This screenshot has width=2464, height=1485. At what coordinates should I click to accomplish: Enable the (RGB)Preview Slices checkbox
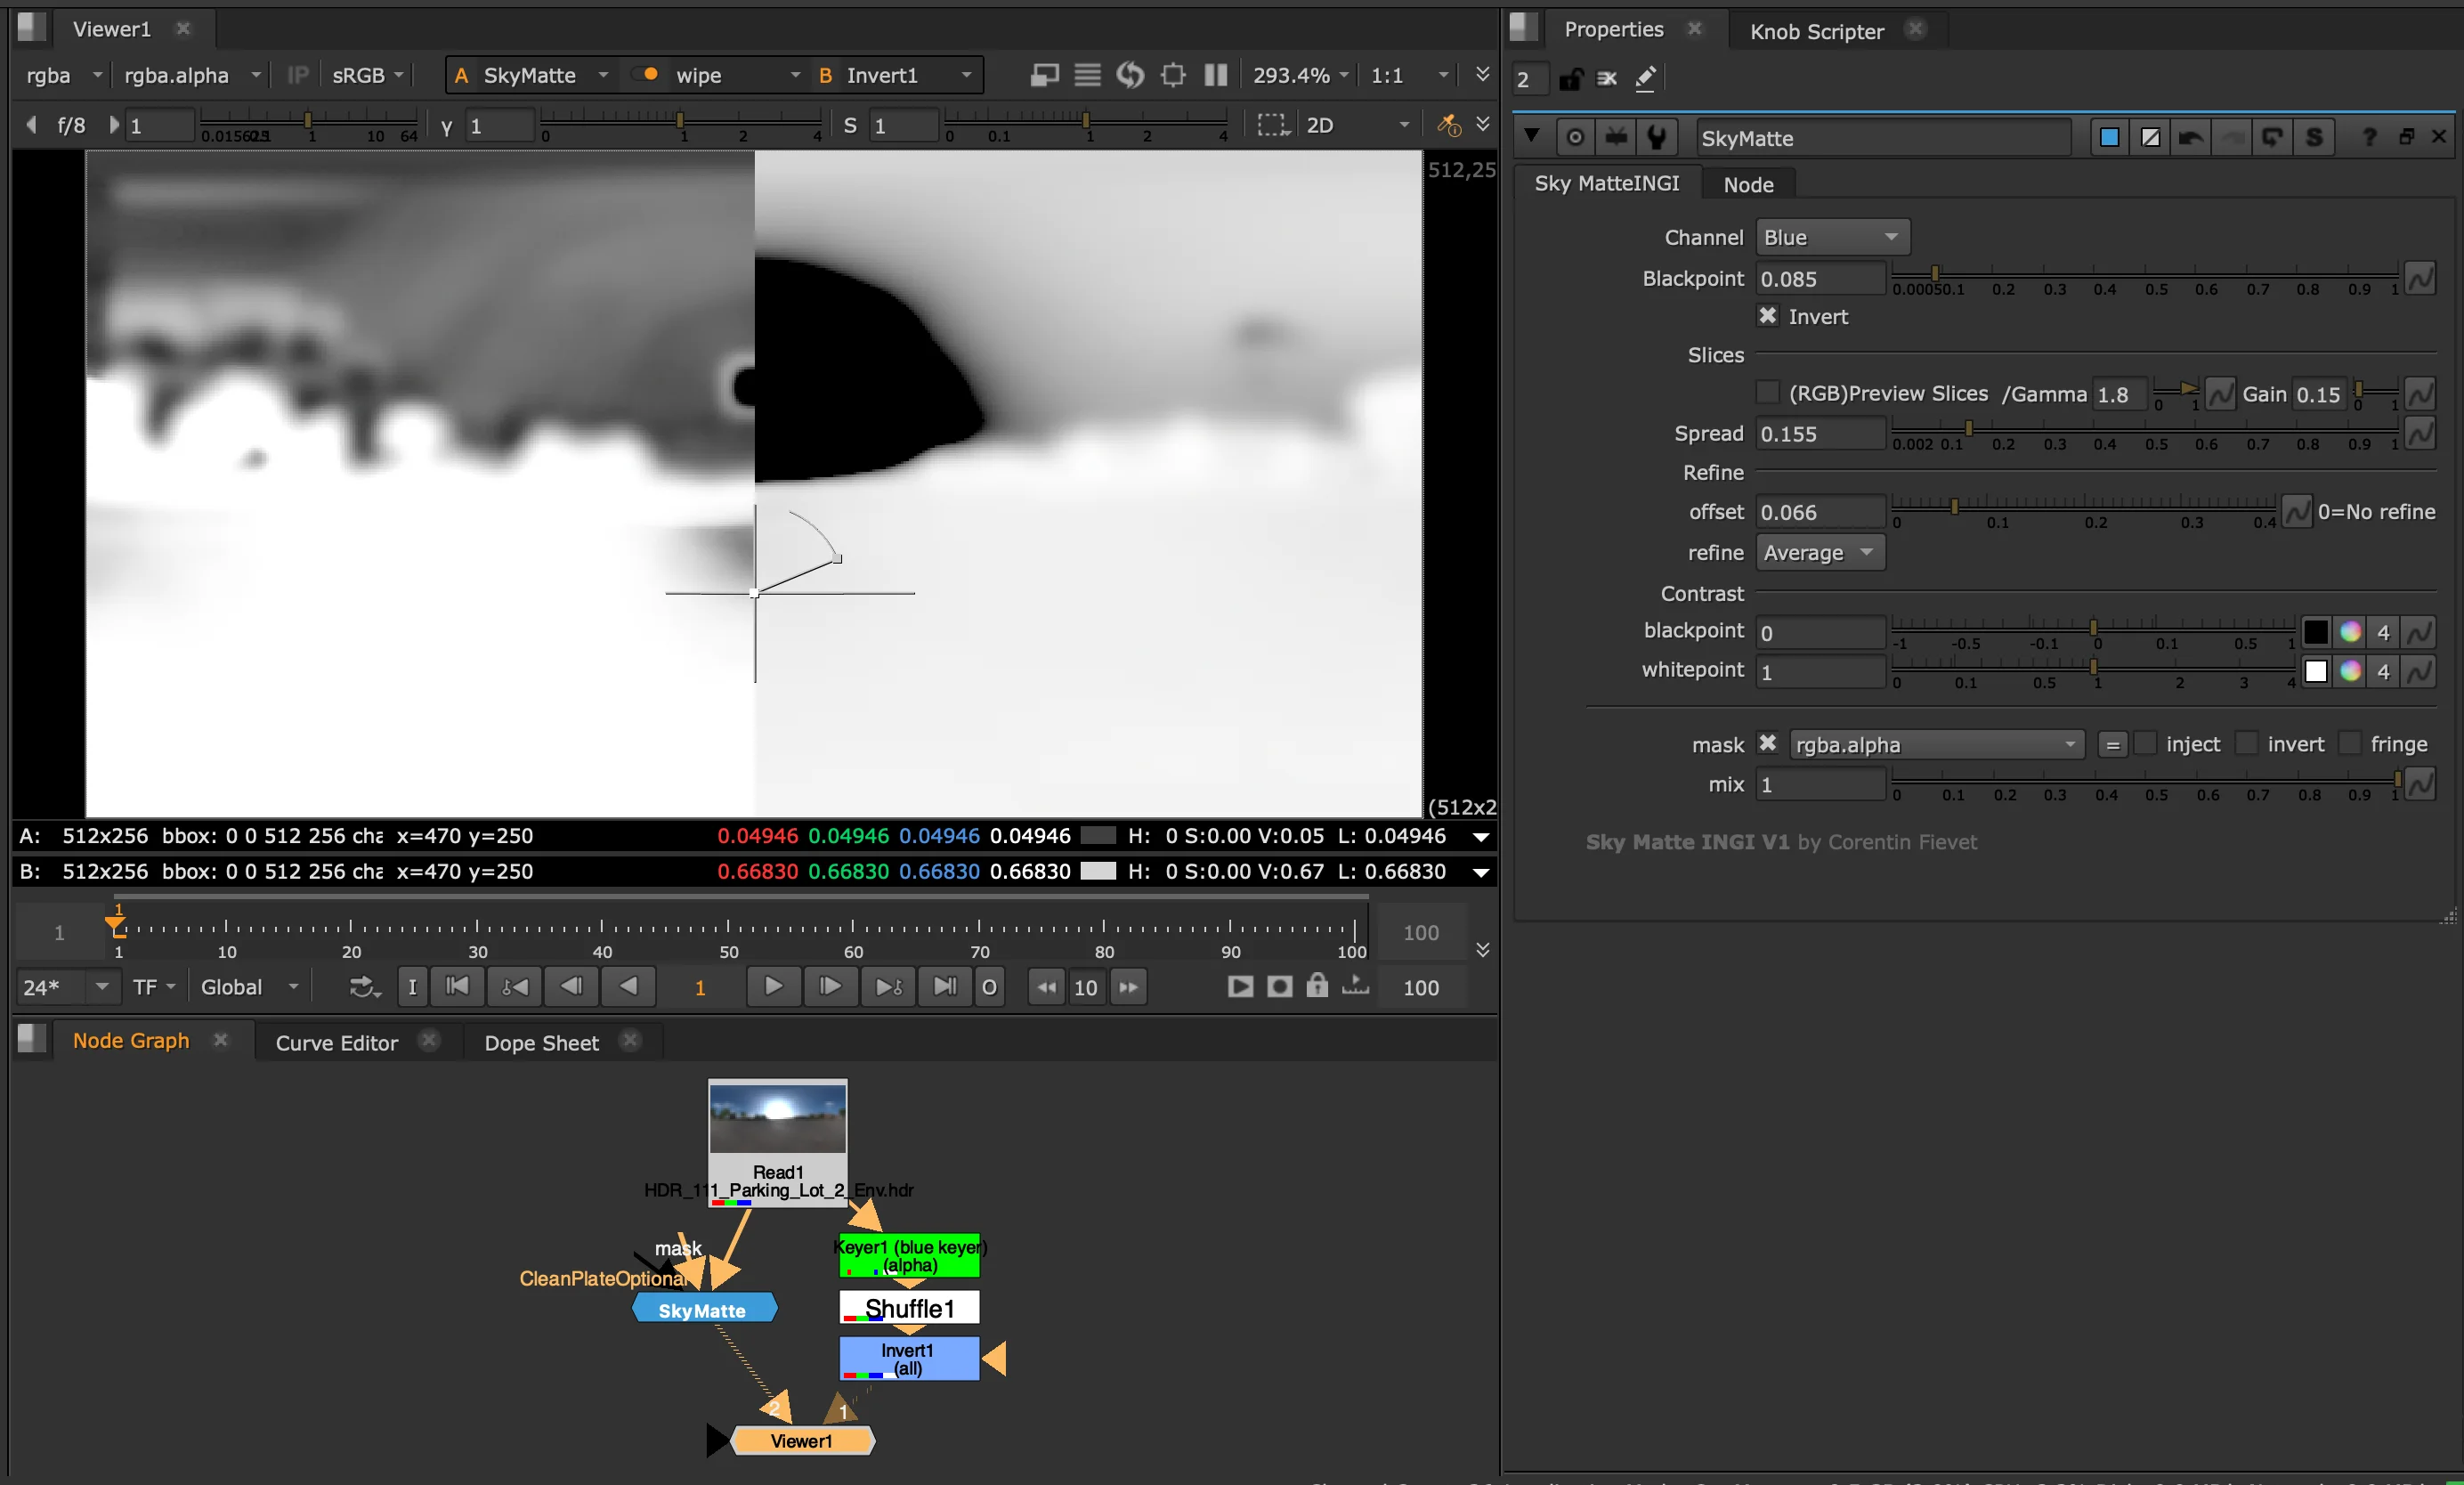(x=1768, y=393)
